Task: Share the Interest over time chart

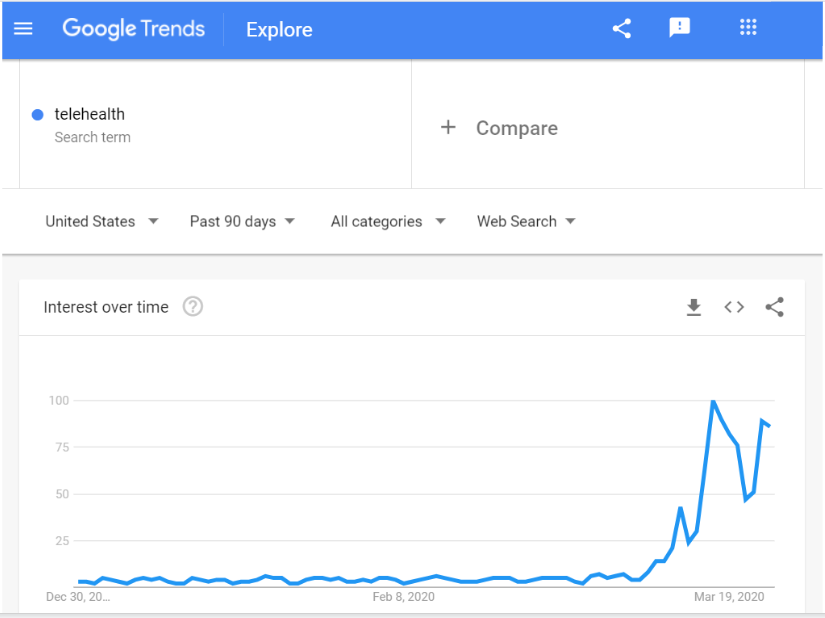Action: 774,307
